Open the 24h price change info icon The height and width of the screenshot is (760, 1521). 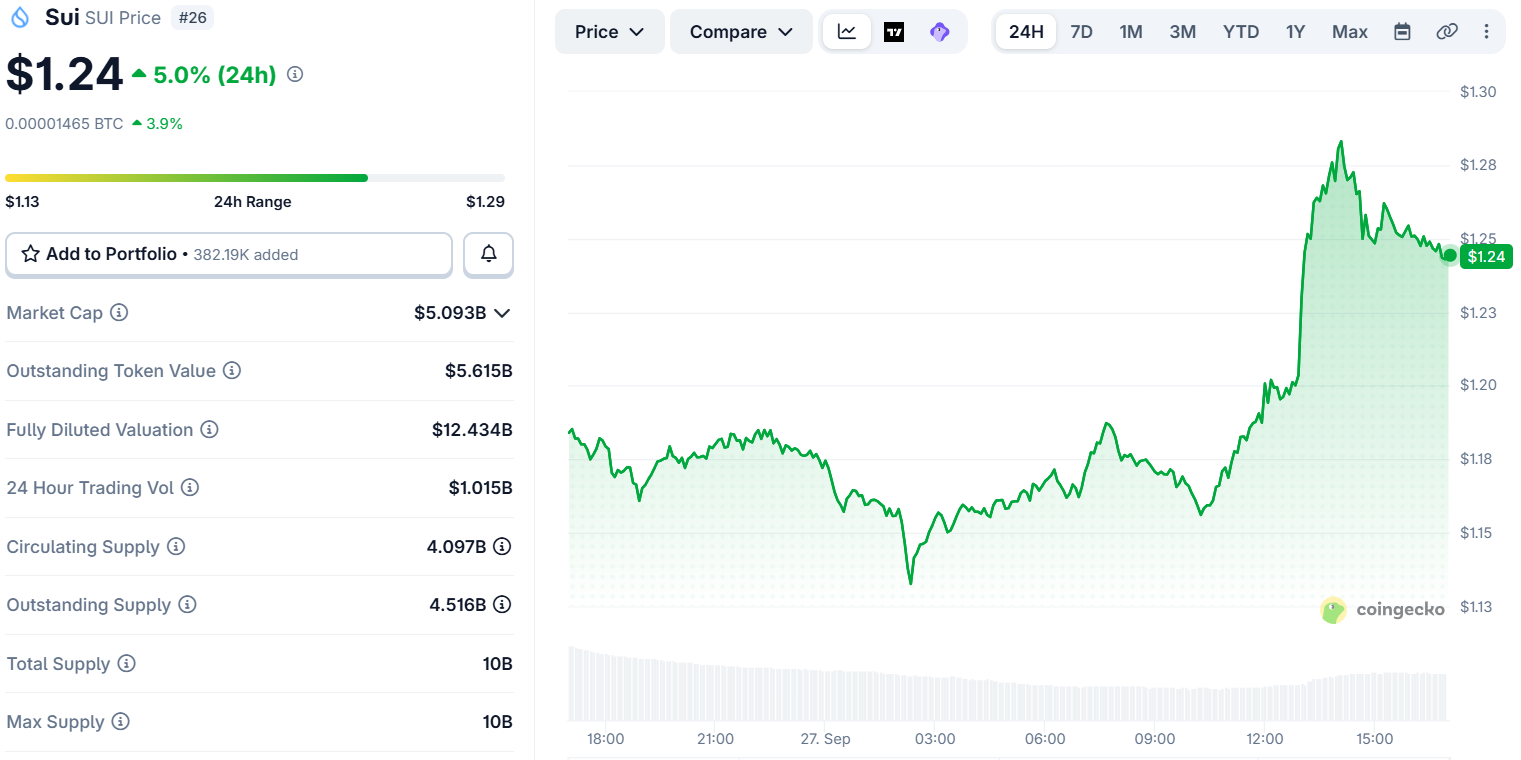pyautogui.click(x=295, y=74)
